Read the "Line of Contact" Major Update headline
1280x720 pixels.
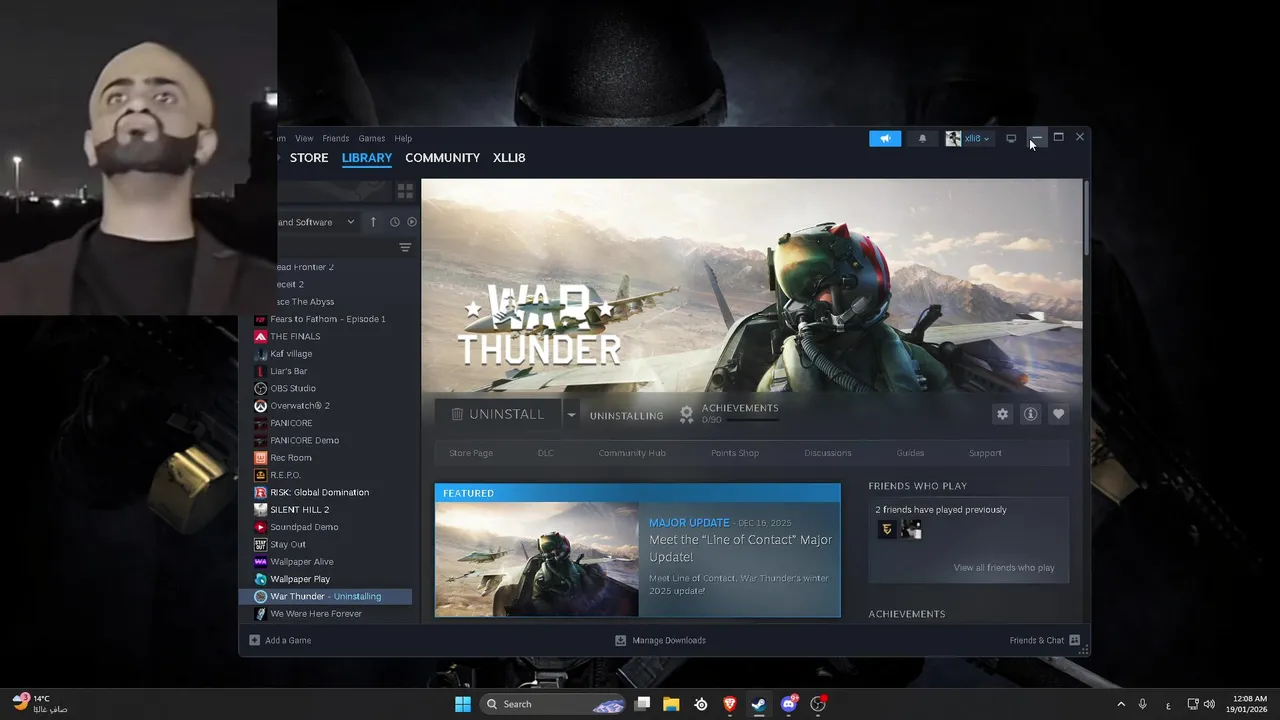(740, 548)
